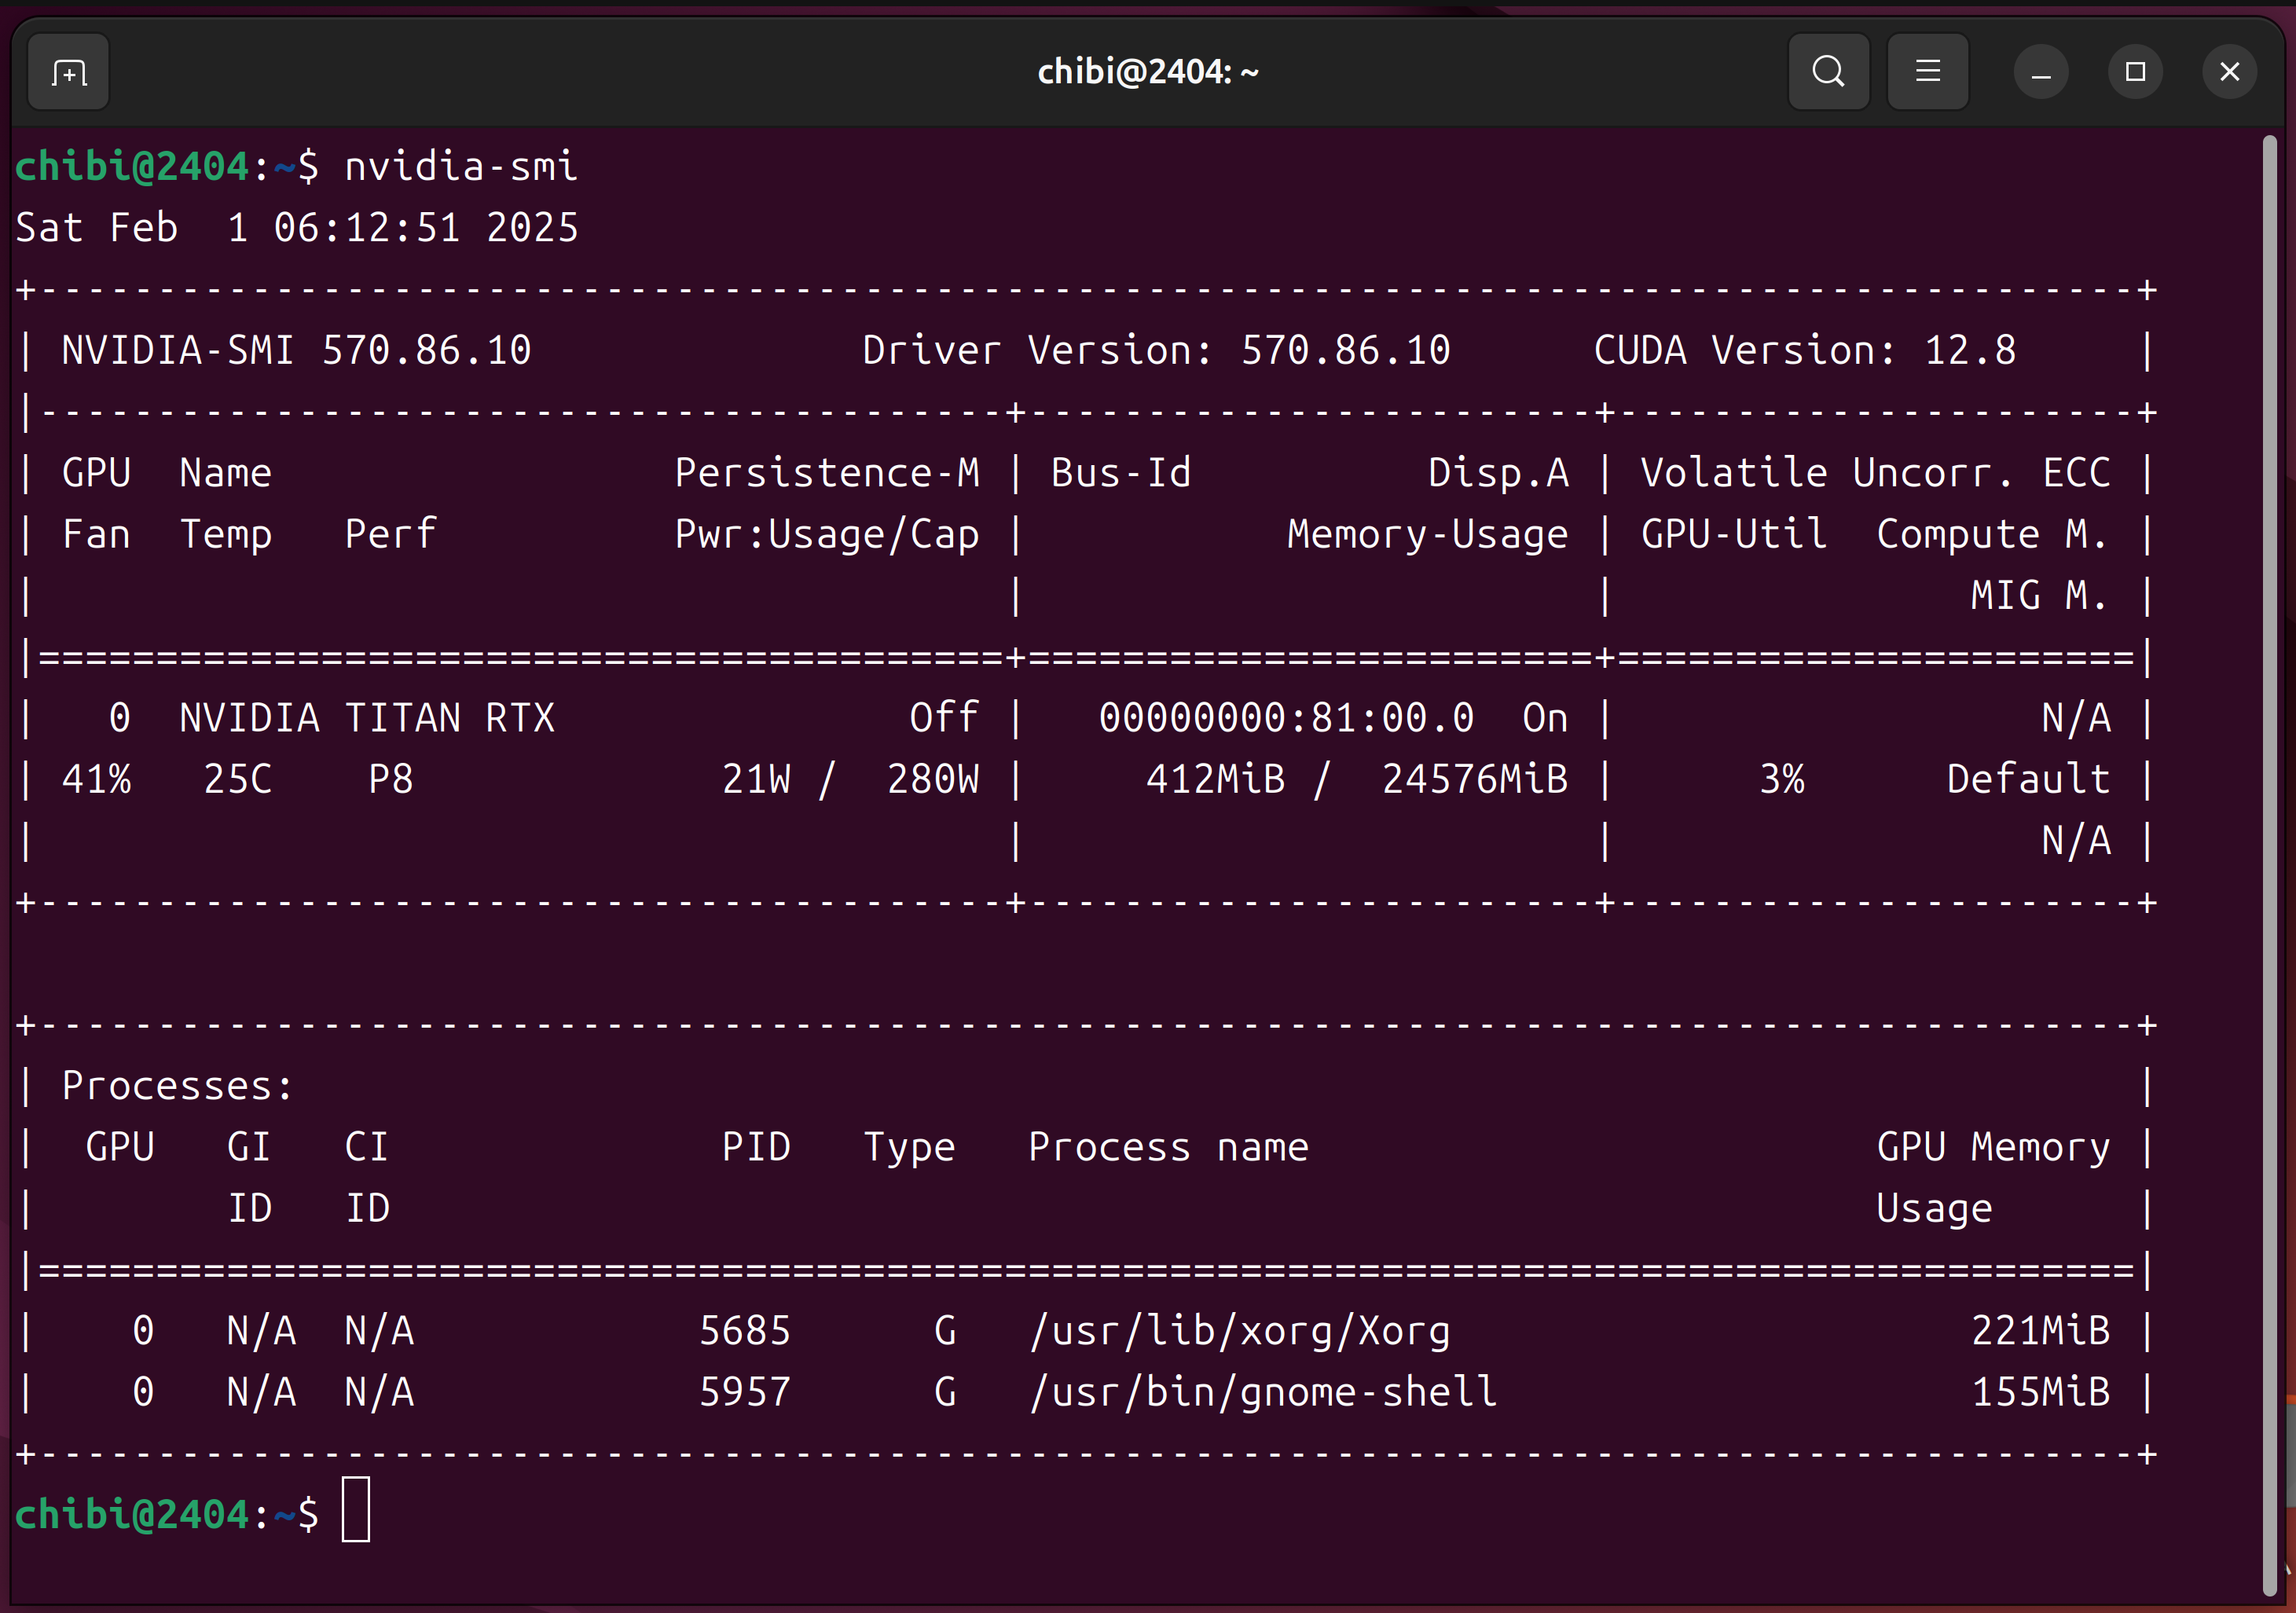
Task: Click the 3% GPU-Util value
Action: click(1782, 780)
